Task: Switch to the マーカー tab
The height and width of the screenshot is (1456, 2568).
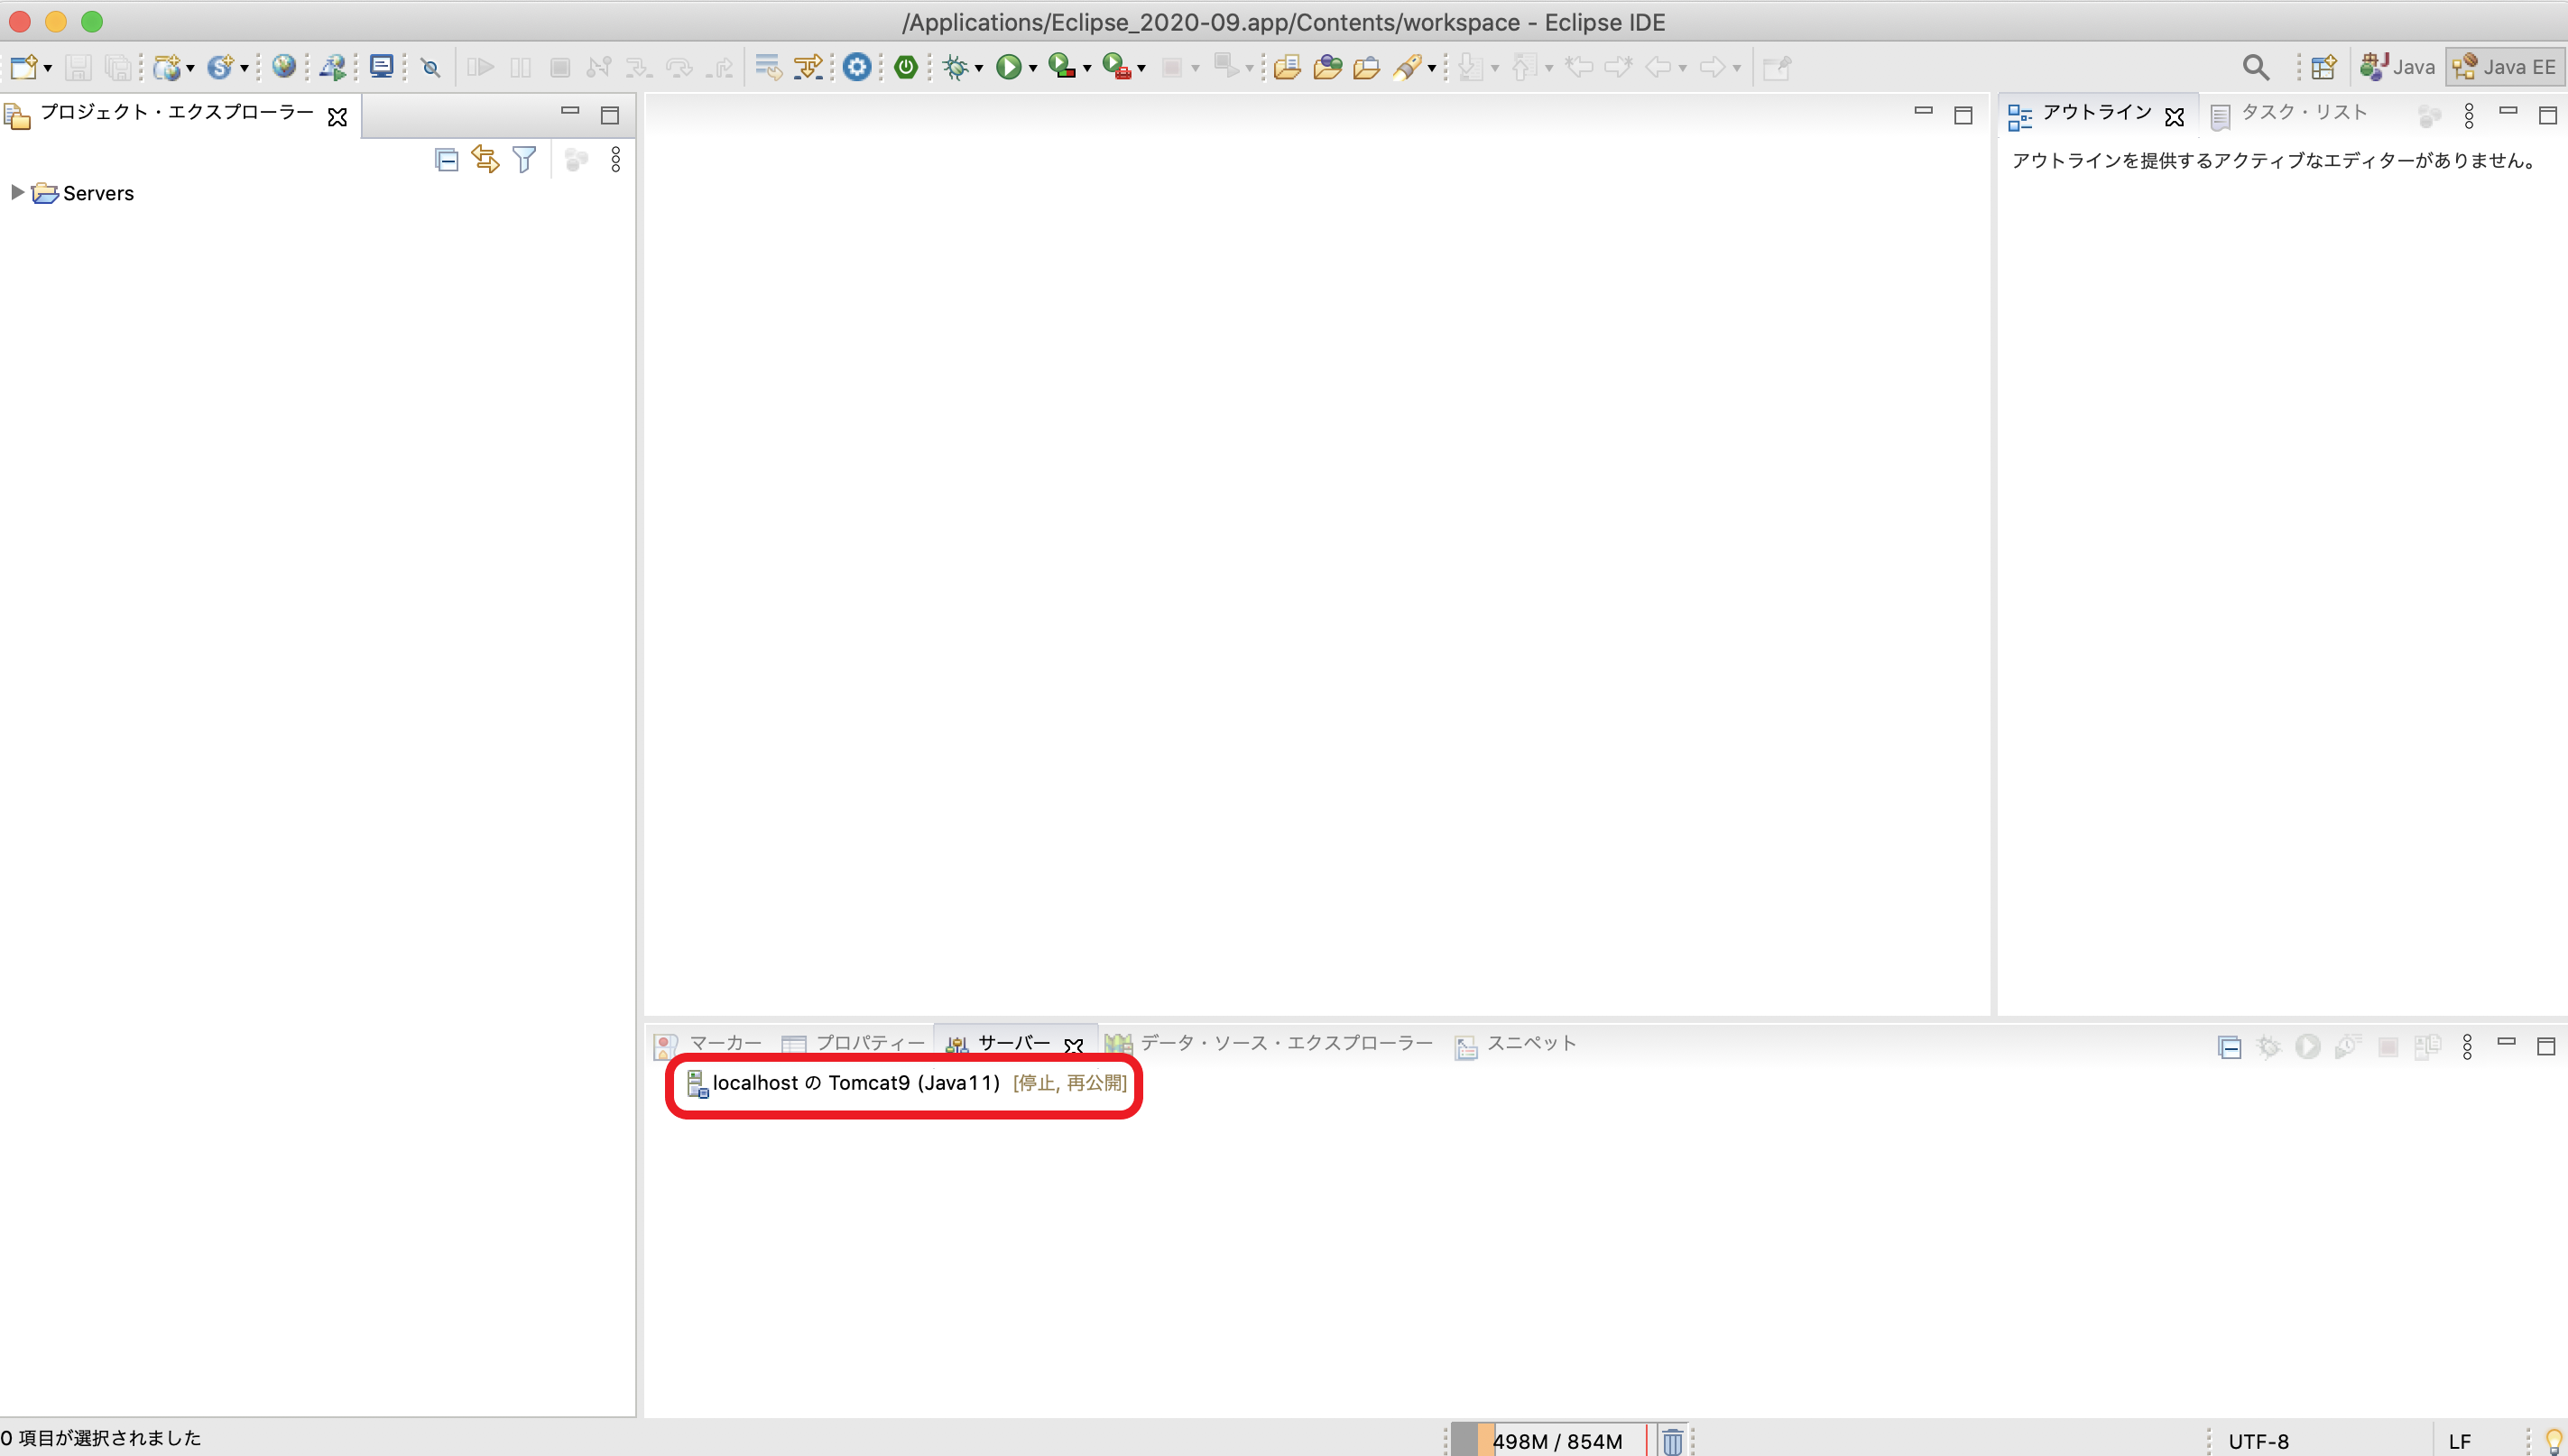Action: point(708,1044)
